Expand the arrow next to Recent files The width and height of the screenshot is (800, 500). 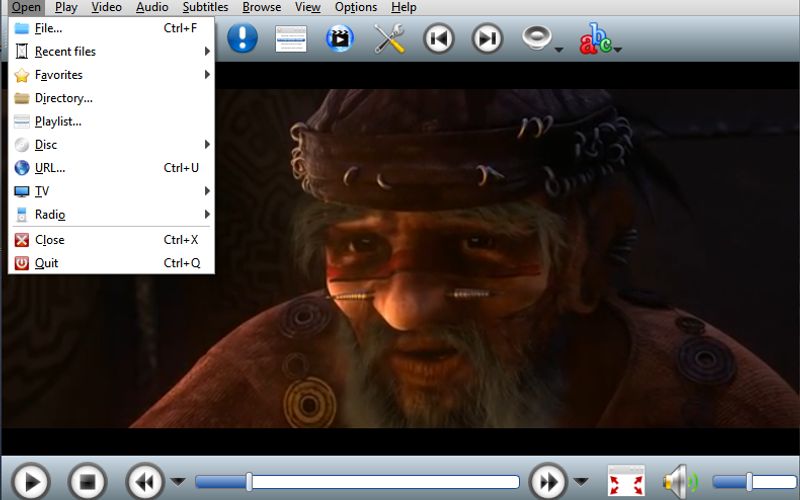coord(207,51)
